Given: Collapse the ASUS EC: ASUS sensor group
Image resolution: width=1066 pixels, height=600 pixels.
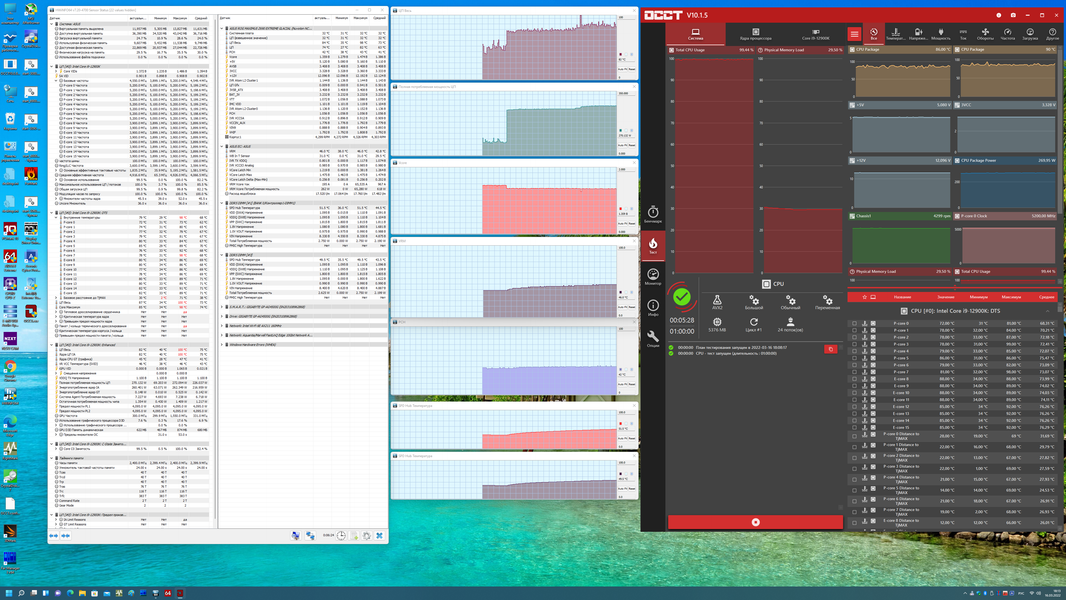Looking at the screenshot, I should tap(222, 146).
